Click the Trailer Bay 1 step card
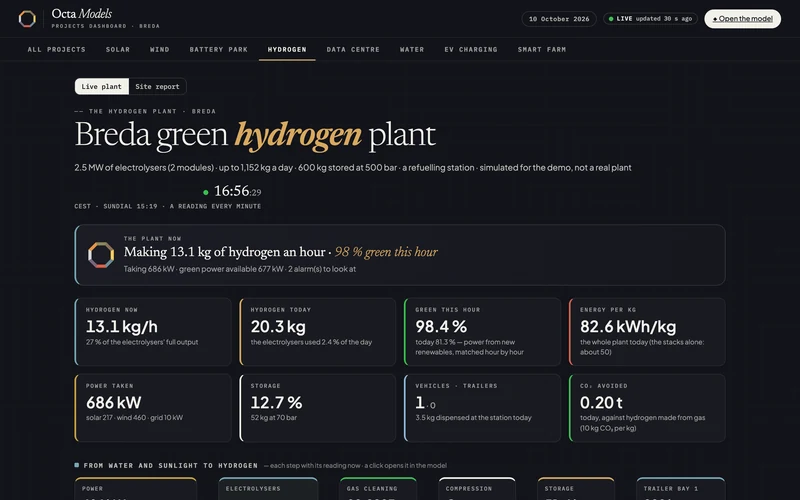The height and width of the screenshot is (500, 800). [x=681, y=489]
